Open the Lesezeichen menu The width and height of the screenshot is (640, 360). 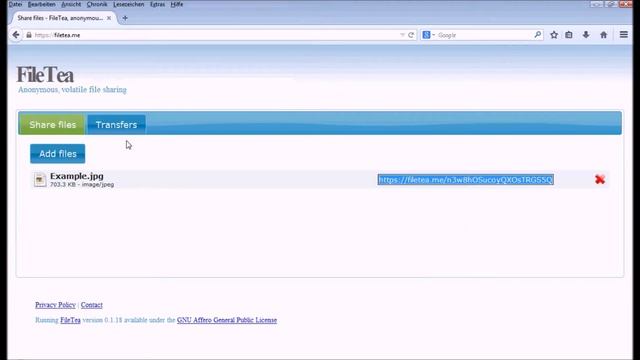pyautogui.click(x=129, y=4)
